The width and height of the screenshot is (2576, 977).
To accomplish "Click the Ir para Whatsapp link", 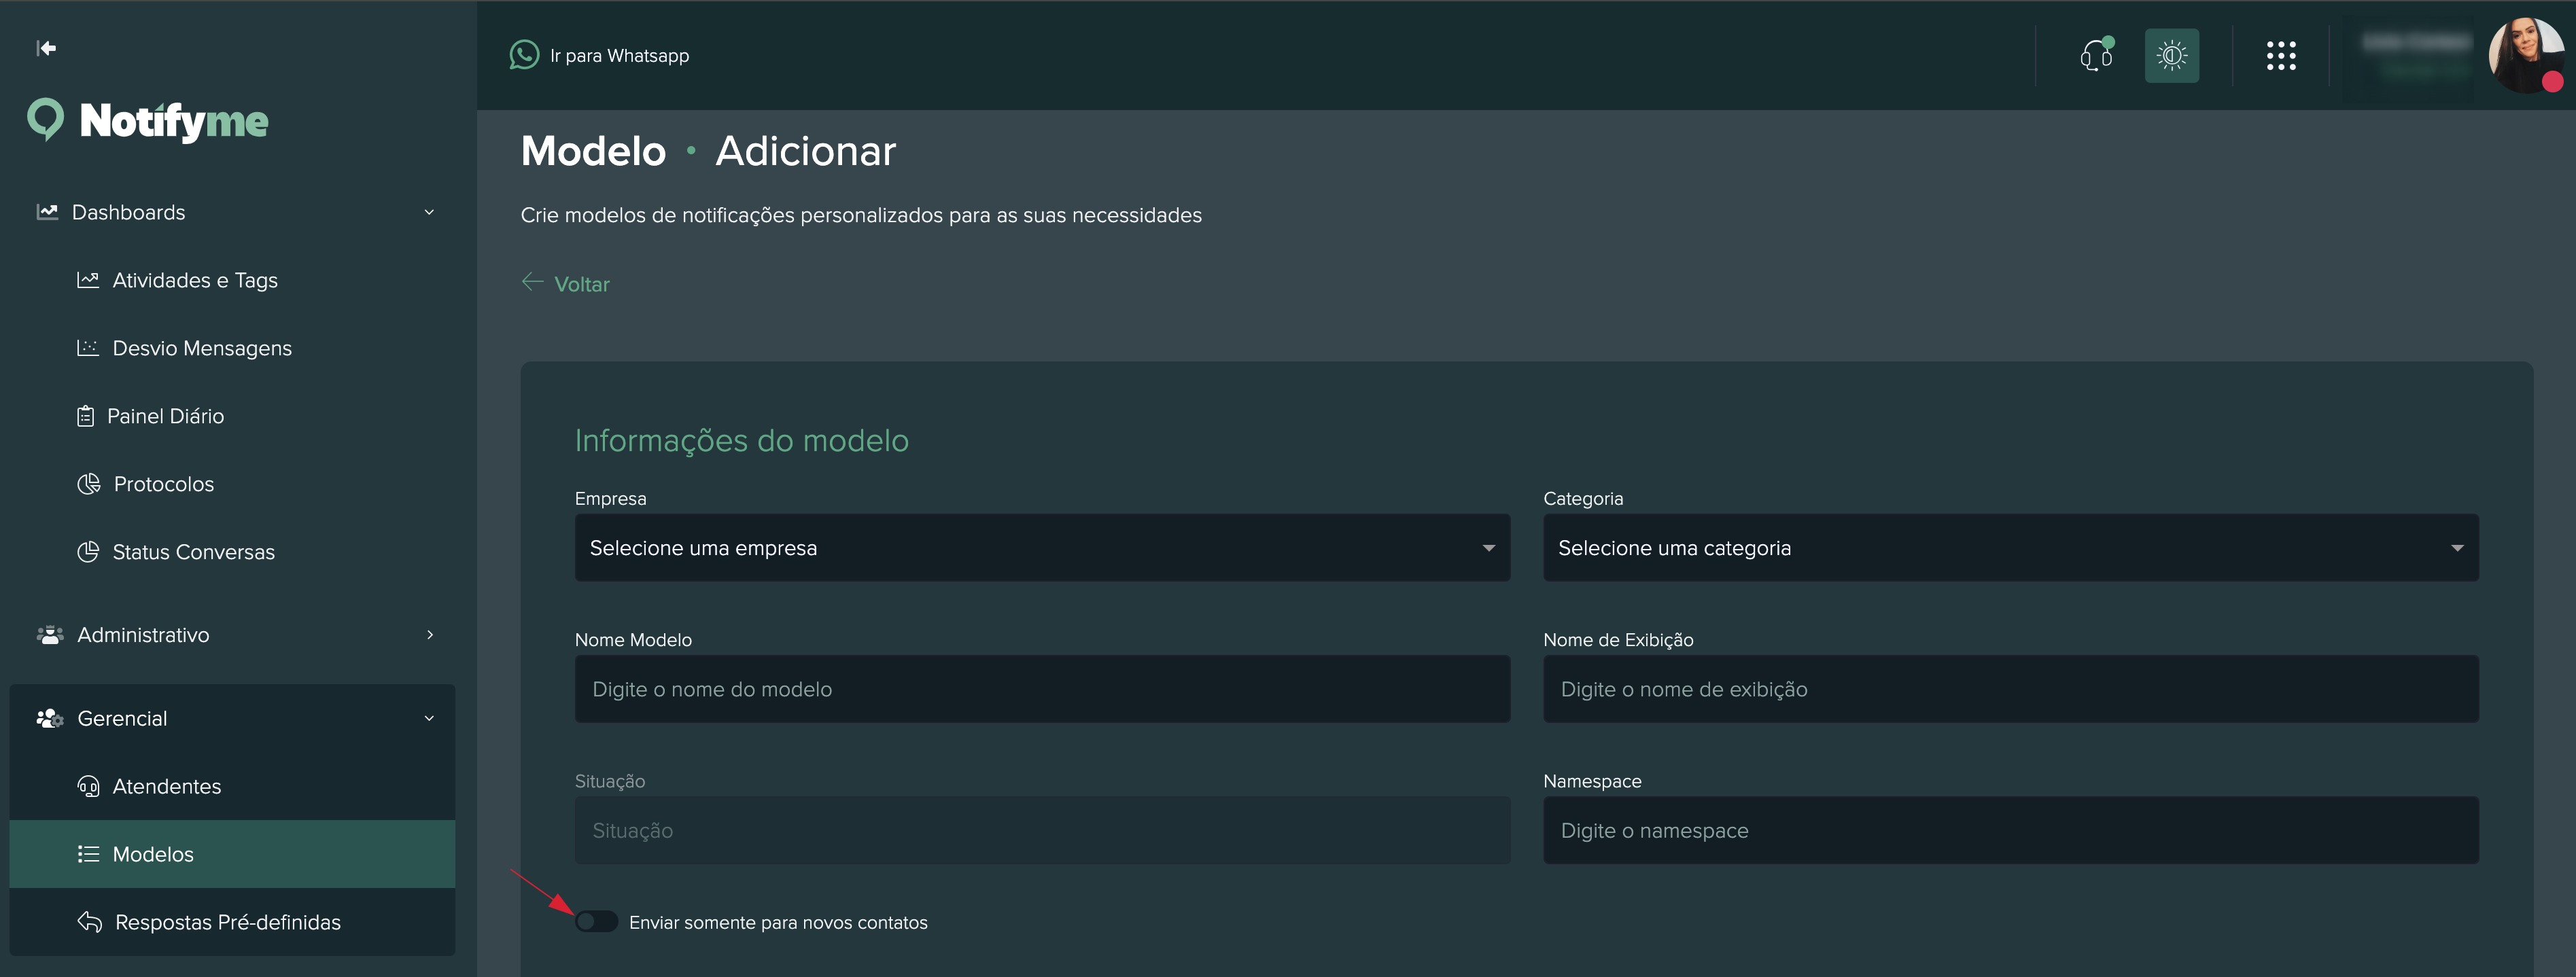I will 619,56.
